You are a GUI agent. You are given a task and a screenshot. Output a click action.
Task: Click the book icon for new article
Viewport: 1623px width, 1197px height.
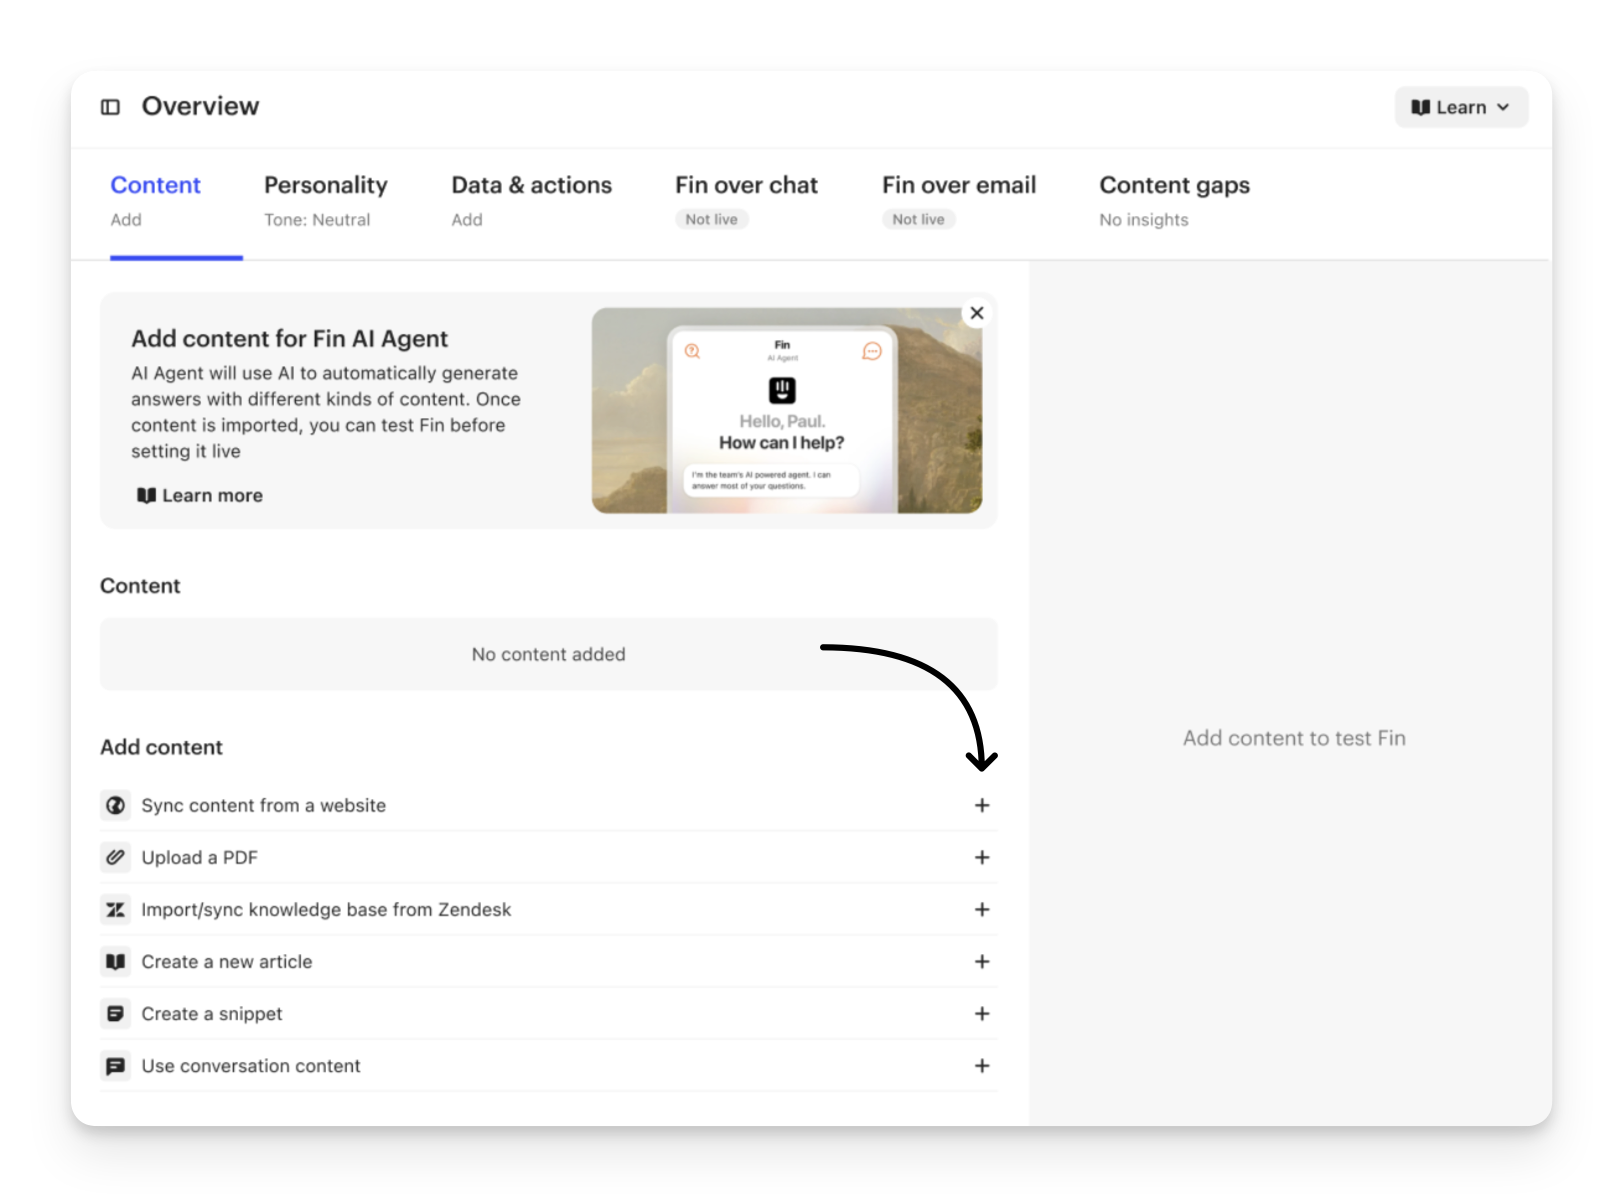click(116, 961)
